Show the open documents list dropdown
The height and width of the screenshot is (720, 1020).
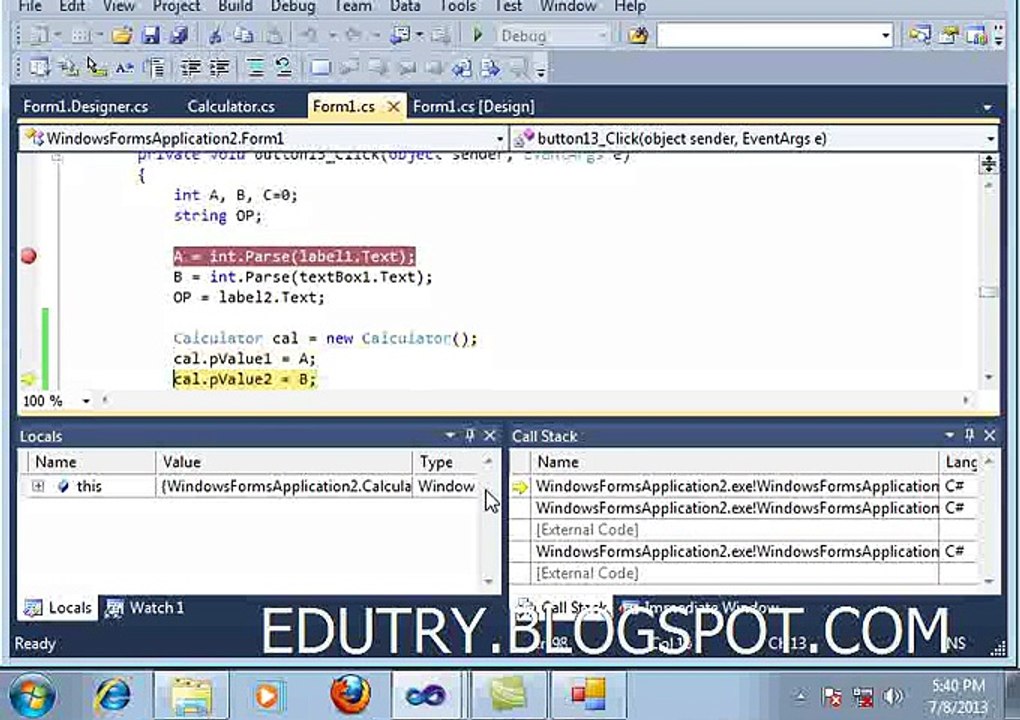pyautogui.click(x=987, y=107)
